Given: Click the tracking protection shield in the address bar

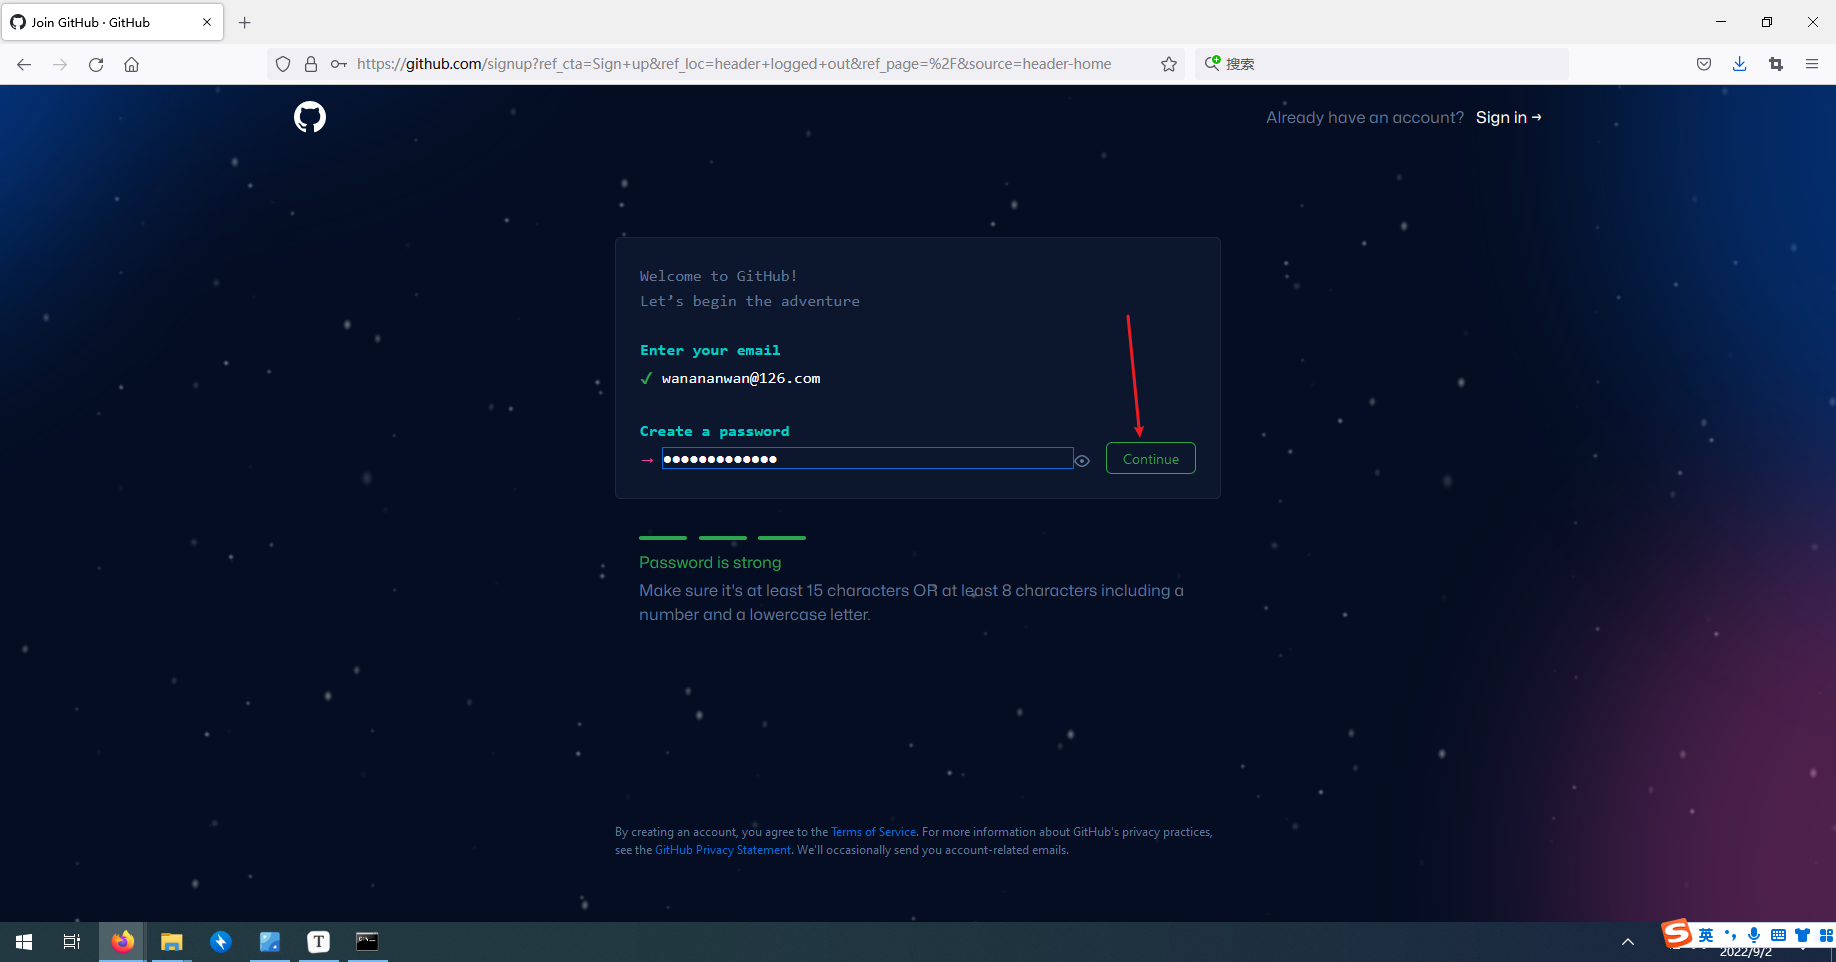Looking at the screenshot, I should pos(283,63).
